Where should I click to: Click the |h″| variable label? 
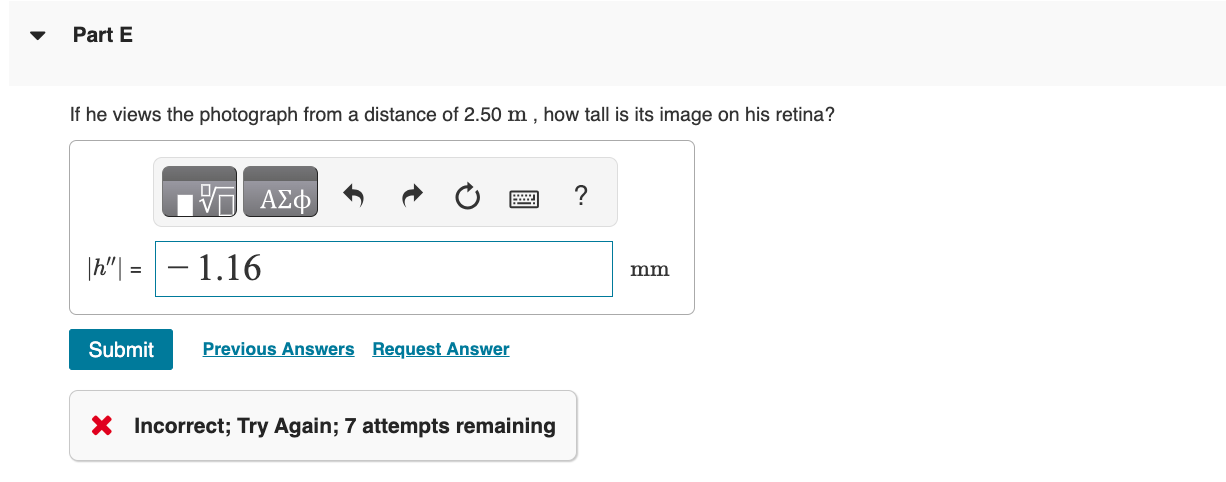pos(106,269)
